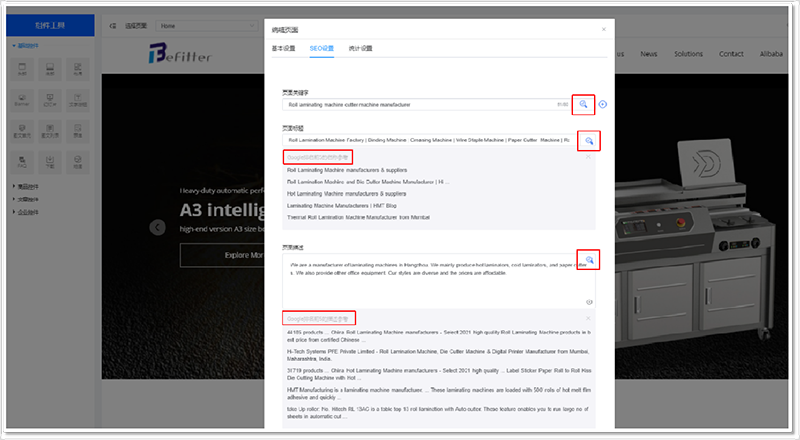The height and width of the screenshot is (440, 800).
Task: Click the search icon beside the page title field
Action: click(589, 141)
